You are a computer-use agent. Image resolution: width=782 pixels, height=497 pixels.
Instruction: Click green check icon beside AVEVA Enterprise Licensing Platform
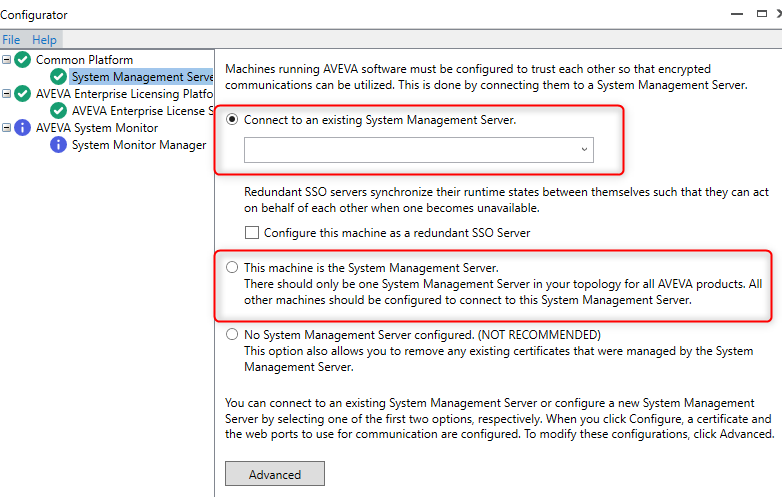pyautogui.click(x=22, y=94)
